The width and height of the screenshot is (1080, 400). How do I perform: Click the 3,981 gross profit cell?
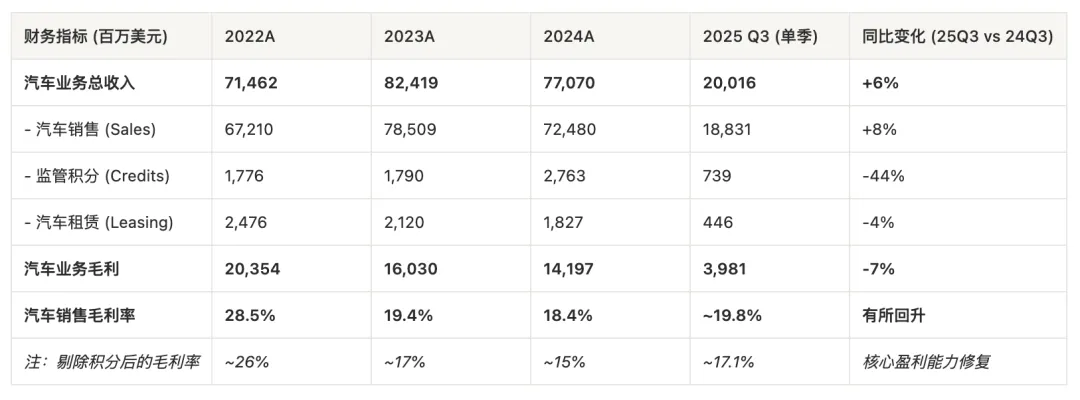click(x=723, y=269)
